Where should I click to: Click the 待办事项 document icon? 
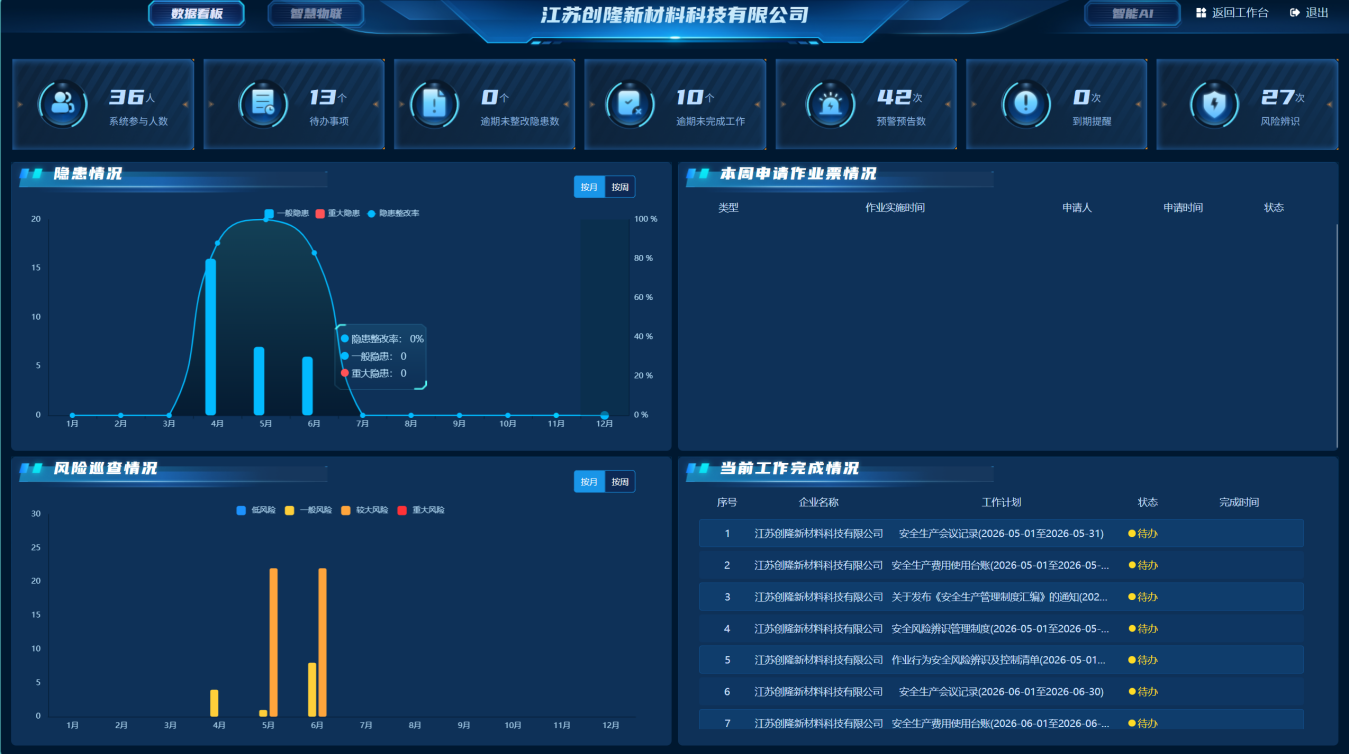click(x=263, y=103)
